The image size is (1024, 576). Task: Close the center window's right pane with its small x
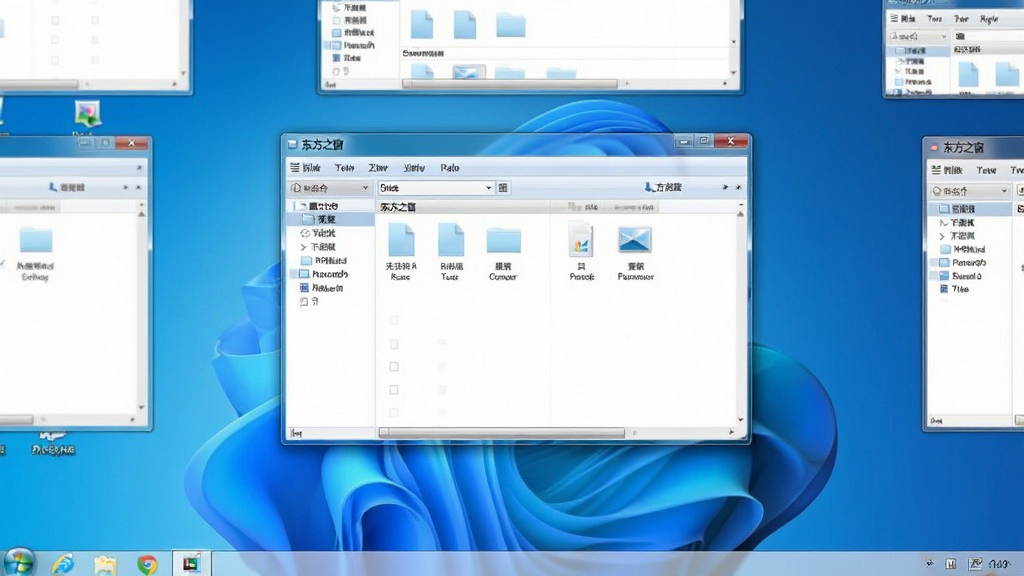click(739, 187)
